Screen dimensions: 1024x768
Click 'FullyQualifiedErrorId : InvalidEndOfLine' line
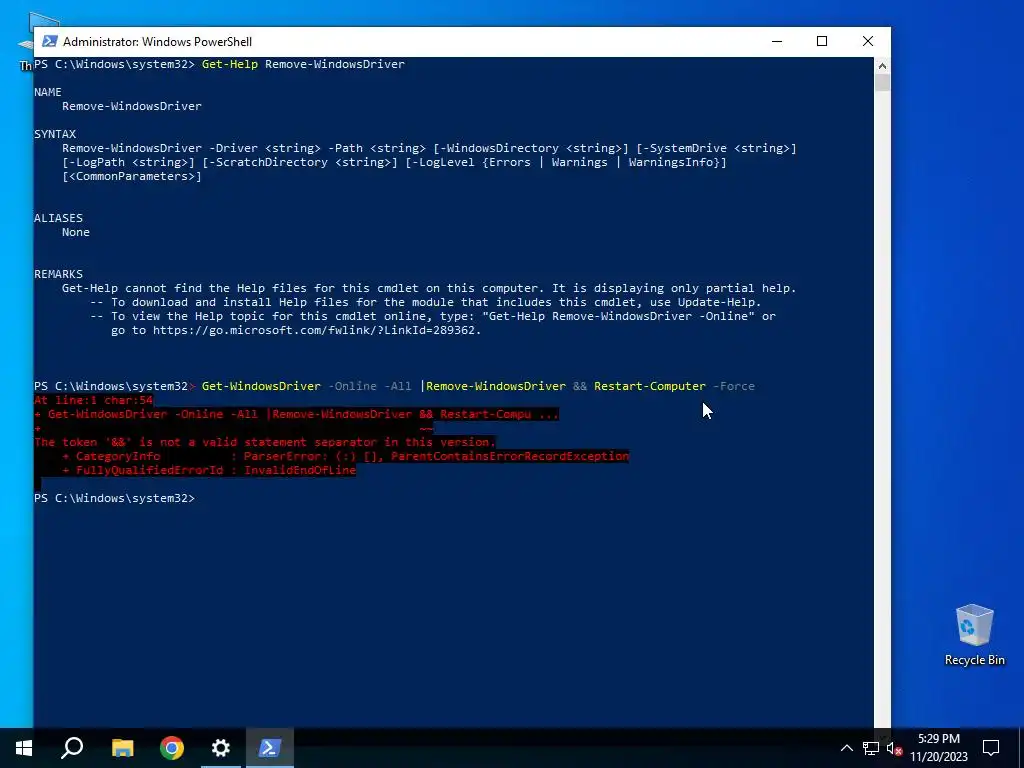[x=209, y=470]
